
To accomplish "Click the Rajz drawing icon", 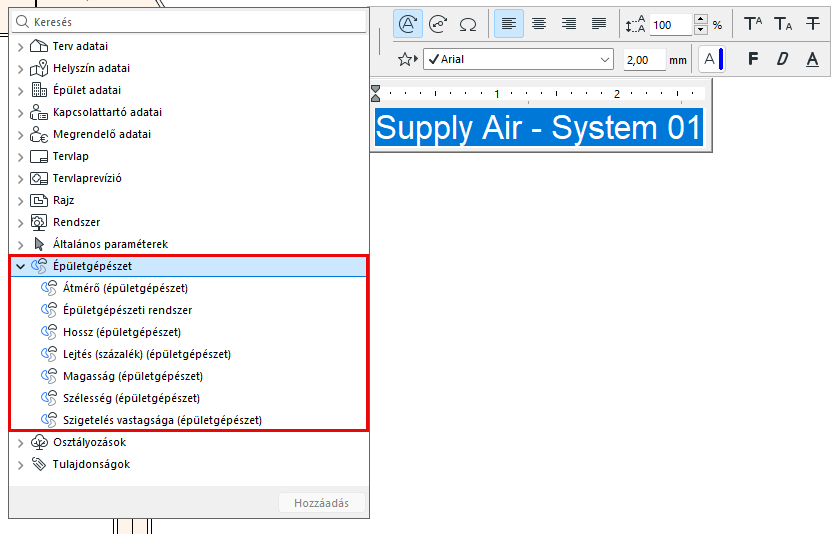I will pos(39,200).
